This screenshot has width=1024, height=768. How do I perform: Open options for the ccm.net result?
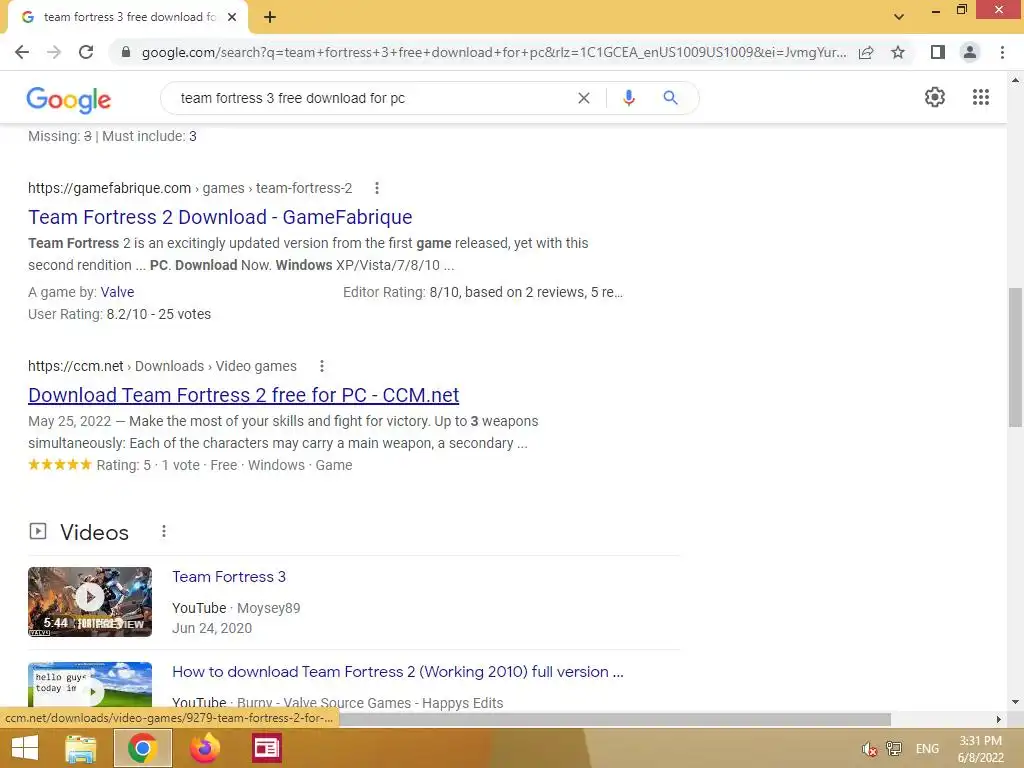click(x=321, y=366)
